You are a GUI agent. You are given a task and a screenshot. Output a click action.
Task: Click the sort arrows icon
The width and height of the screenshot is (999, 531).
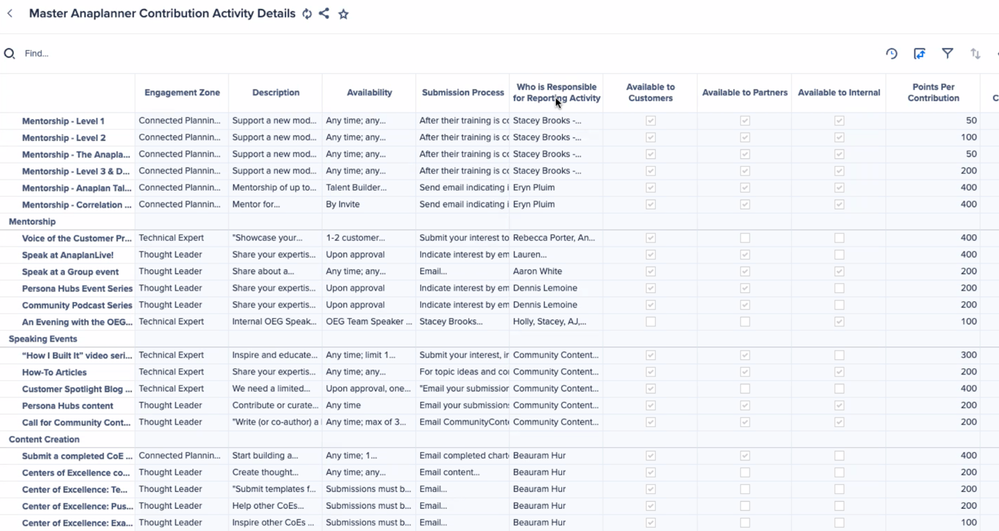975,54
